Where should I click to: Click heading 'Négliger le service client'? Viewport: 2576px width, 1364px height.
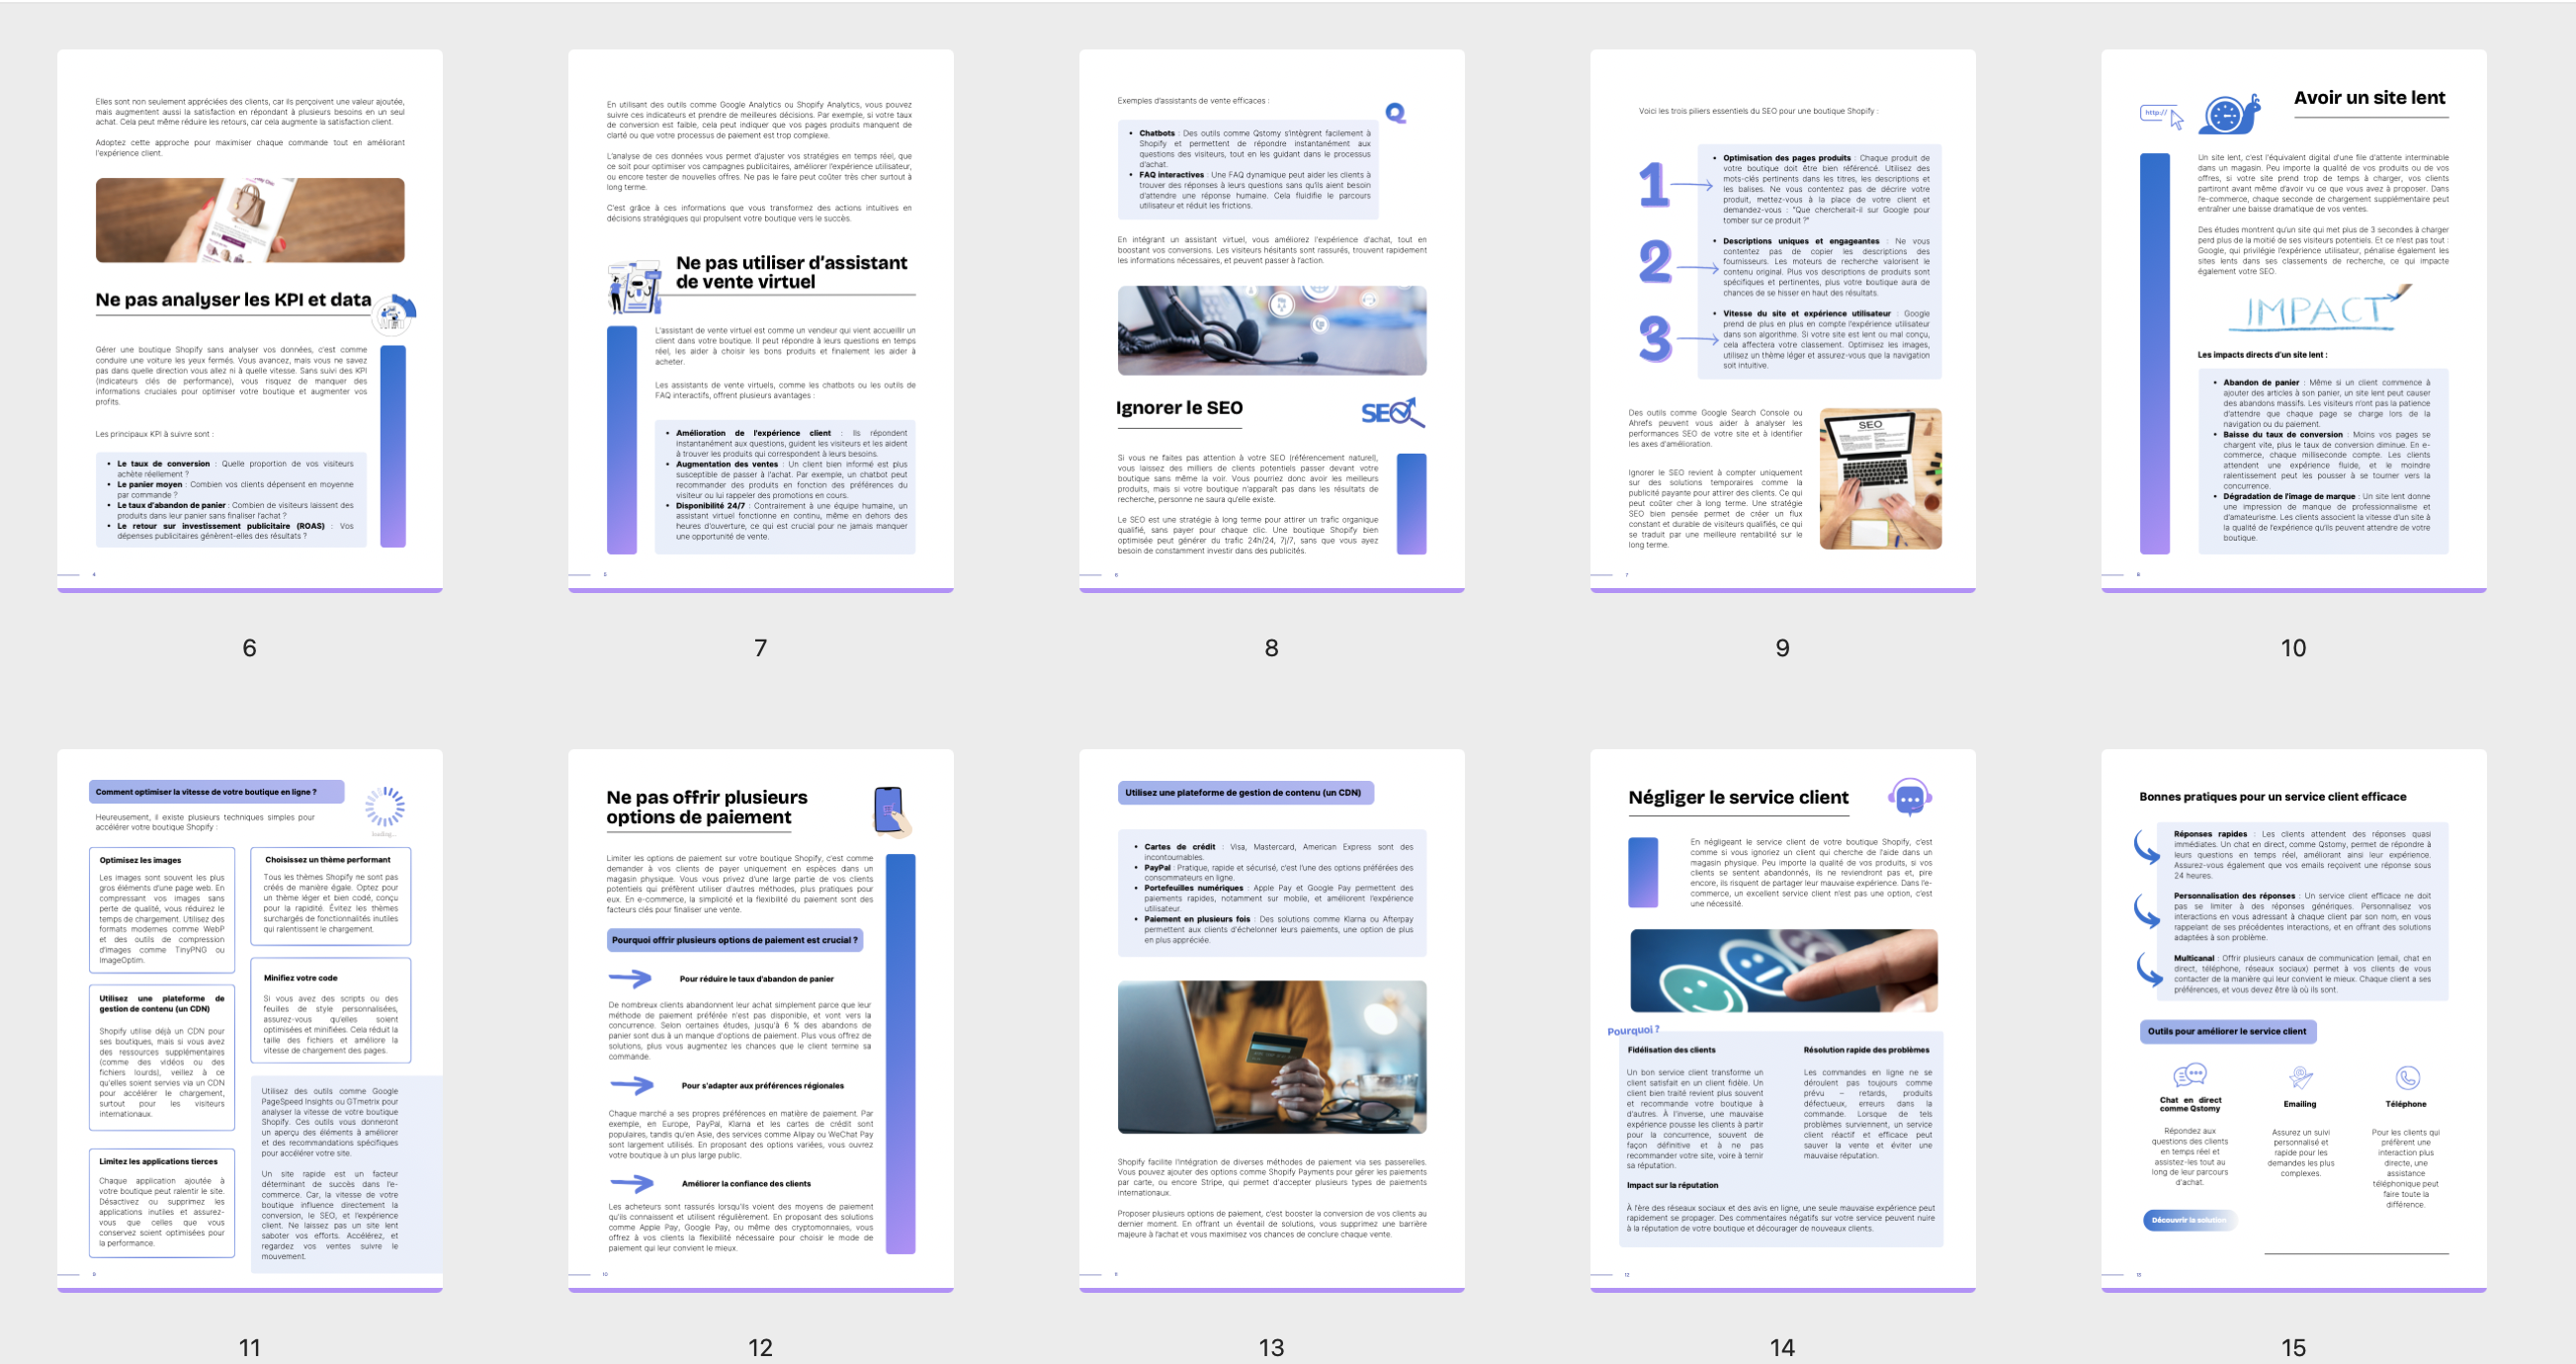[1738, 798]
